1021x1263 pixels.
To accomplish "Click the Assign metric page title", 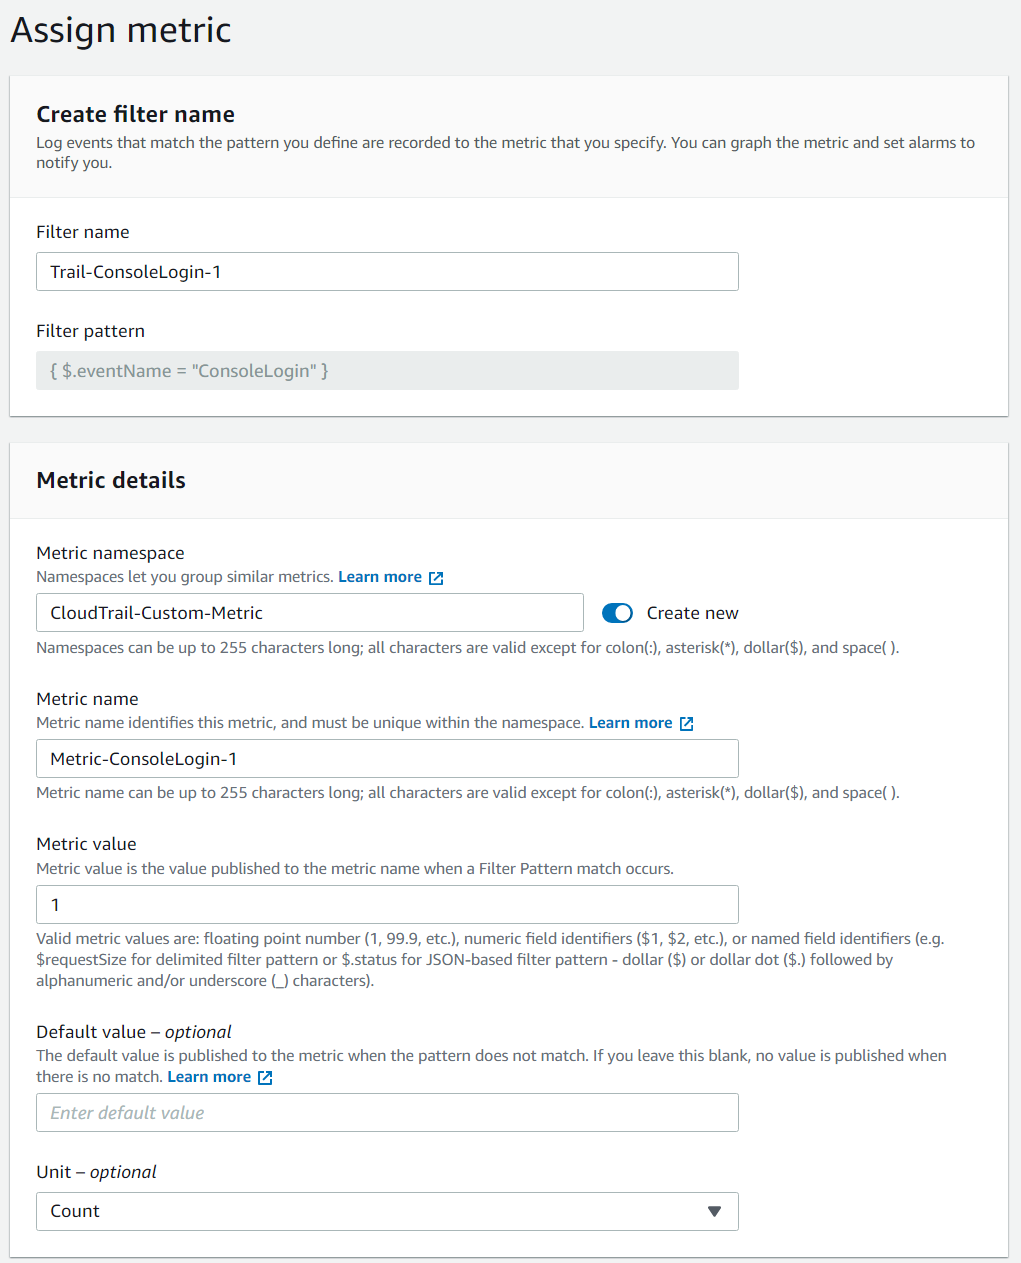I will (121, 30).
